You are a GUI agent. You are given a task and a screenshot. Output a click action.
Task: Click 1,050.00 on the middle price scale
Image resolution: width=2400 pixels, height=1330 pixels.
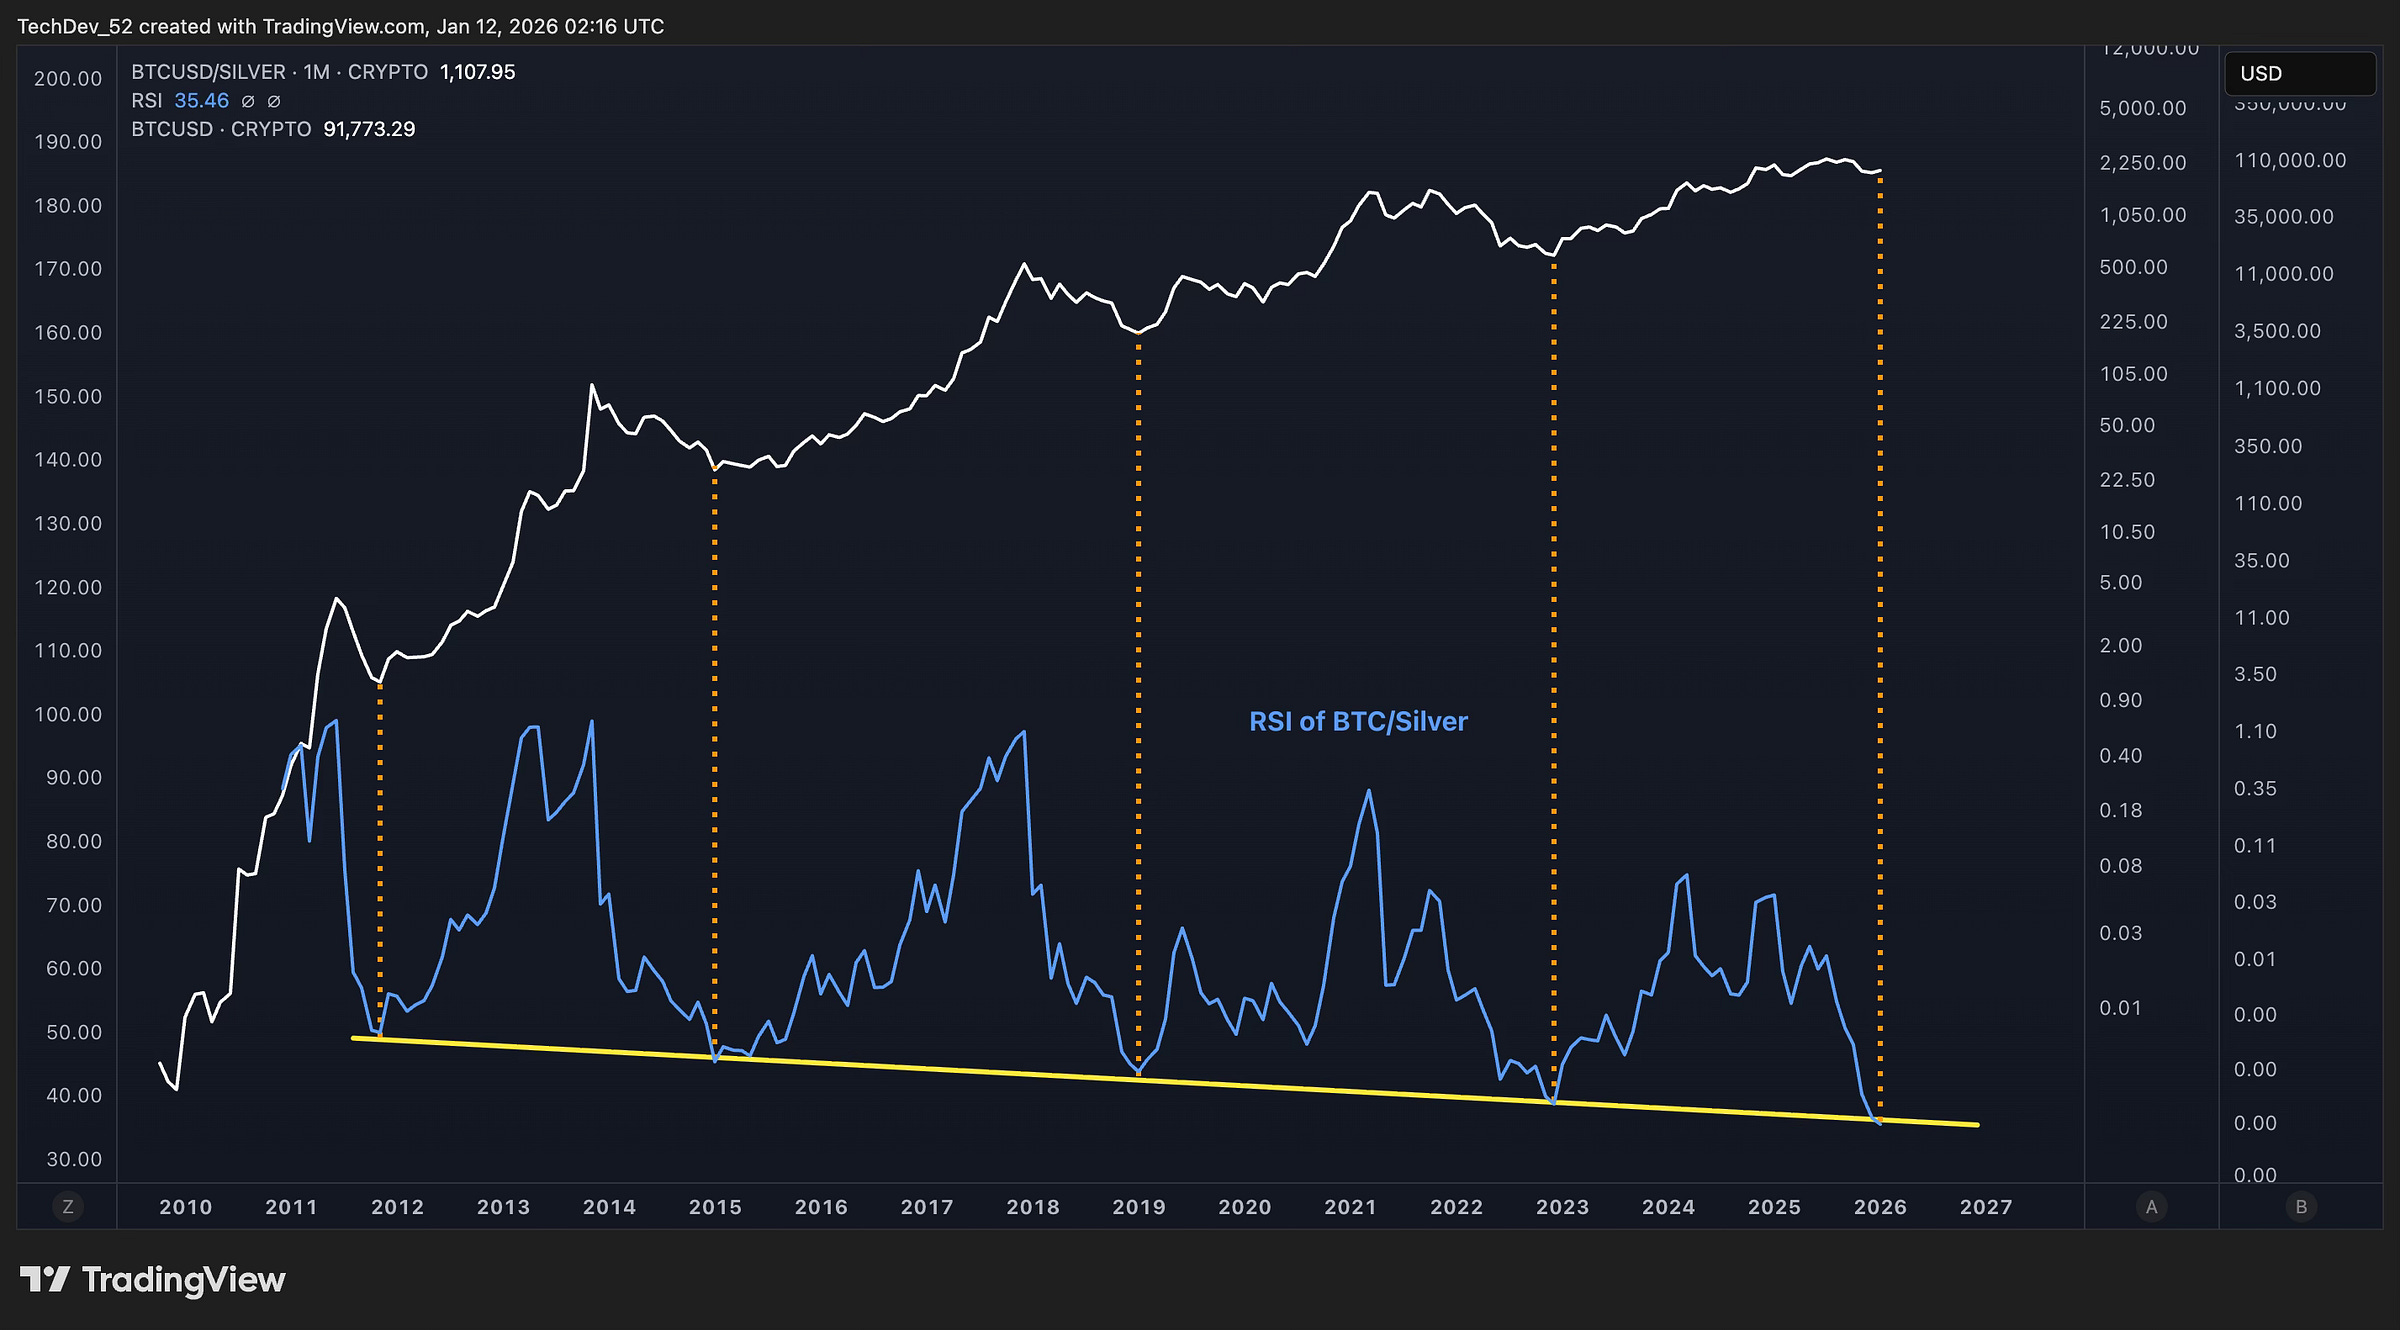point(2143,215)
